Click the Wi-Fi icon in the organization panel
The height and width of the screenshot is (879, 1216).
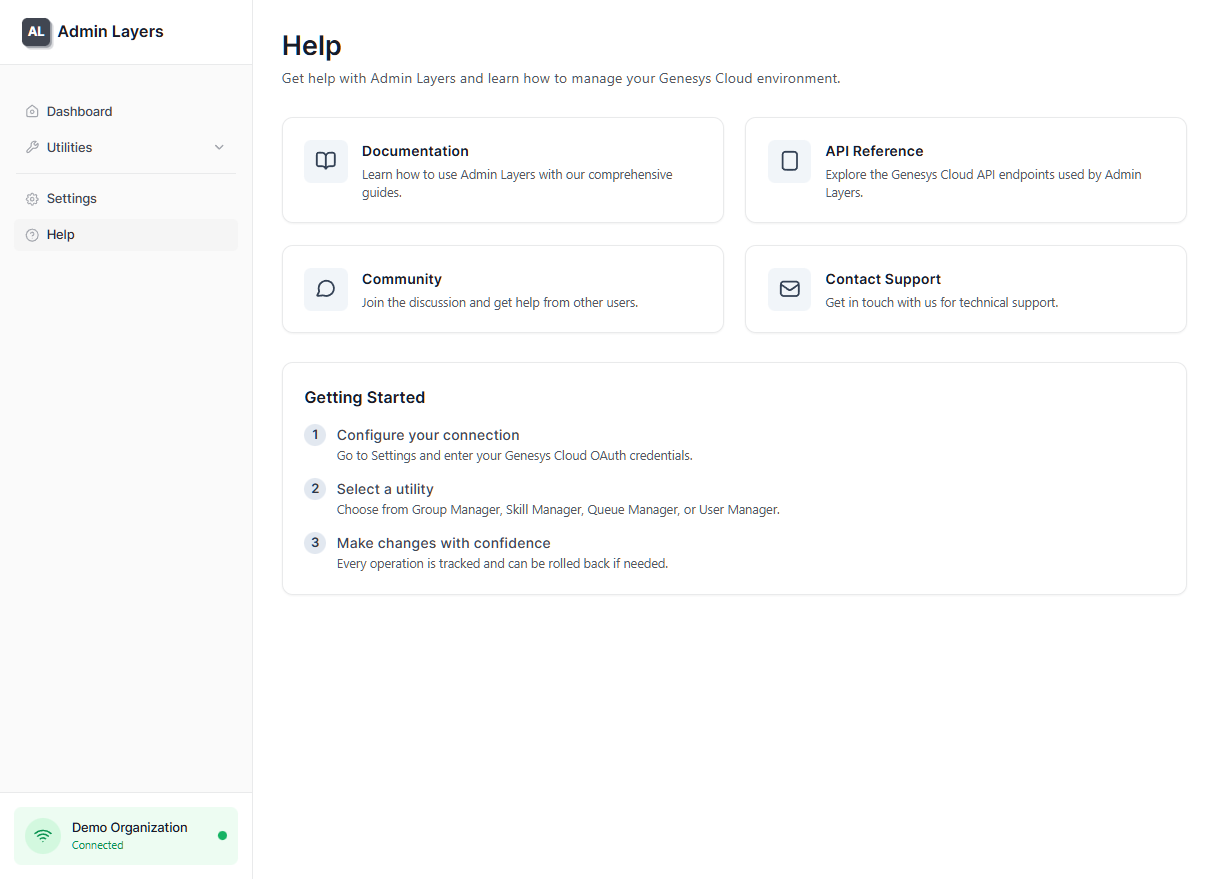(42, 835)
